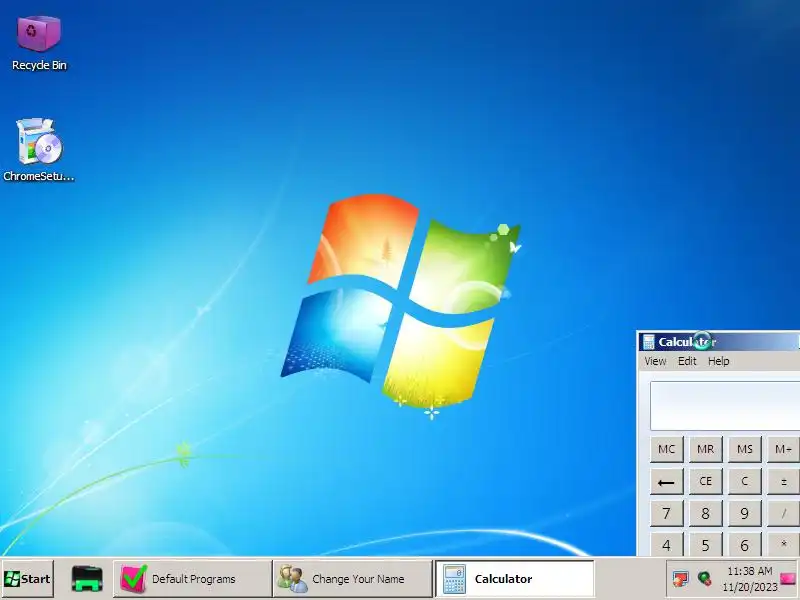Click the Calculator title bar icon
The height and width of the screenshot is (600, 800).
pos(648,342)
